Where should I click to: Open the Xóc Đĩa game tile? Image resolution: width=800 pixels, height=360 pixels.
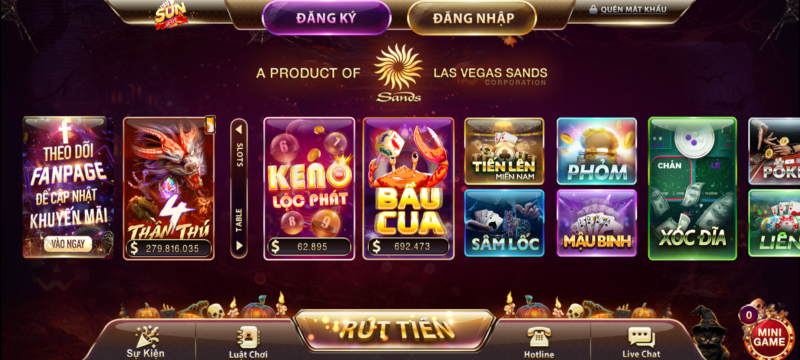coord(692,189)
